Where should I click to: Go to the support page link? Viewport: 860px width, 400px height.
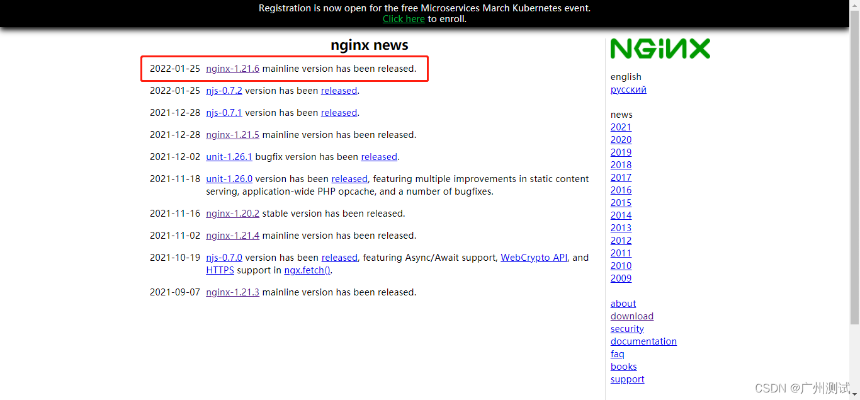627,379
